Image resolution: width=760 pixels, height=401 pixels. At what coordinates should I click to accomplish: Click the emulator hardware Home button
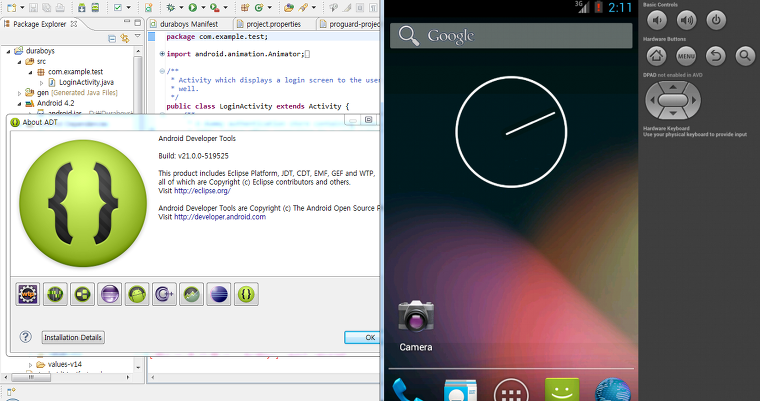[657, 56]
